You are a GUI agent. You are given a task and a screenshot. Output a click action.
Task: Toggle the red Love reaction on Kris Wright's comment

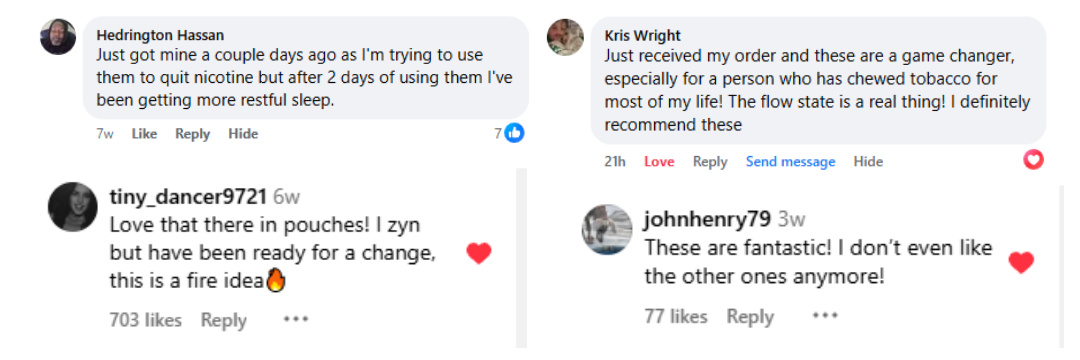(x=659, y=162)
